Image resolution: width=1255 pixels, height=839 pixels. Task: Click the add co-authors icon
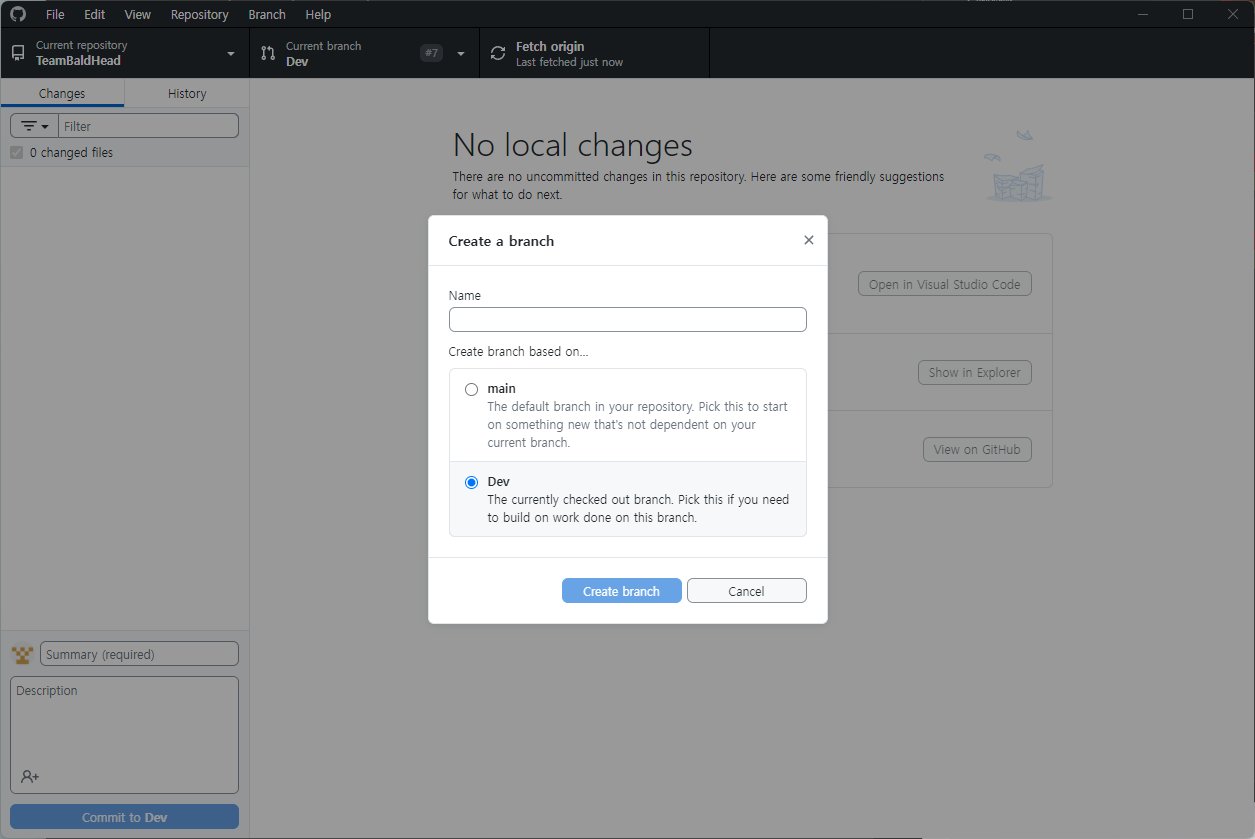click(30, 776)
